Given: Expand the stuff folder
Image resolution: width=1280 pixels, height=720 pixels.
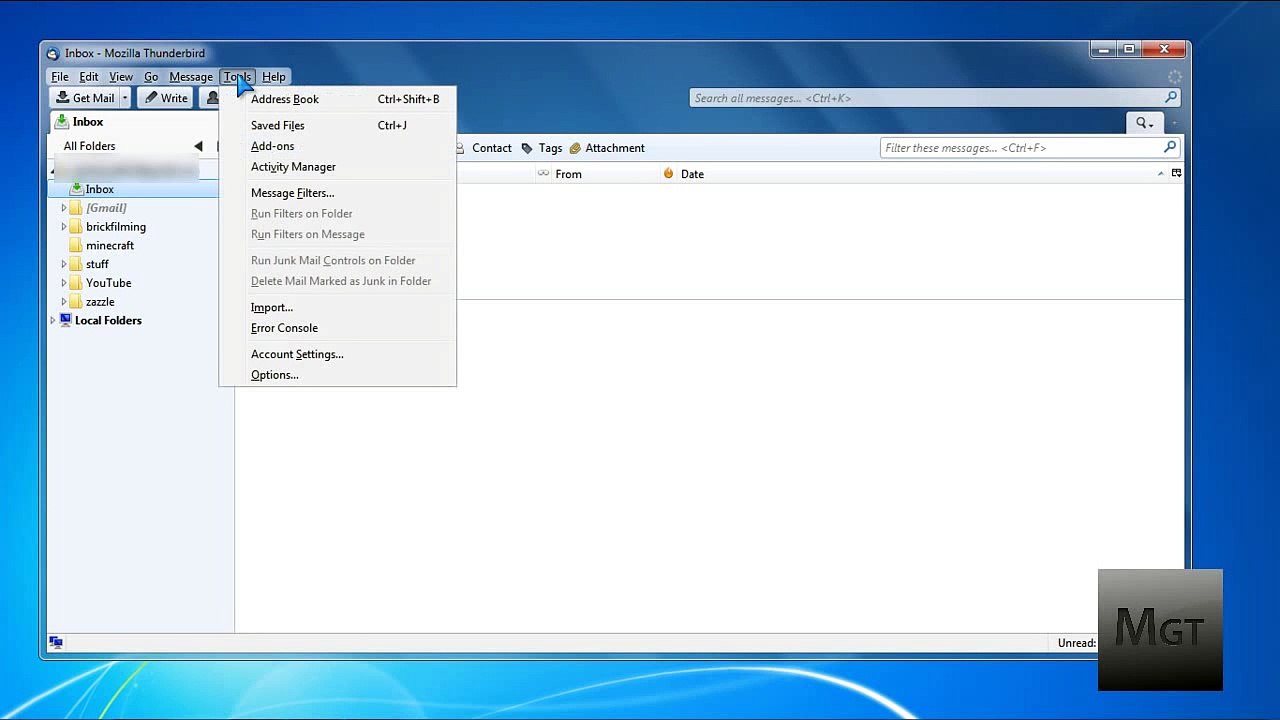Looking at the screenshot, I should (x=64, y=264).
